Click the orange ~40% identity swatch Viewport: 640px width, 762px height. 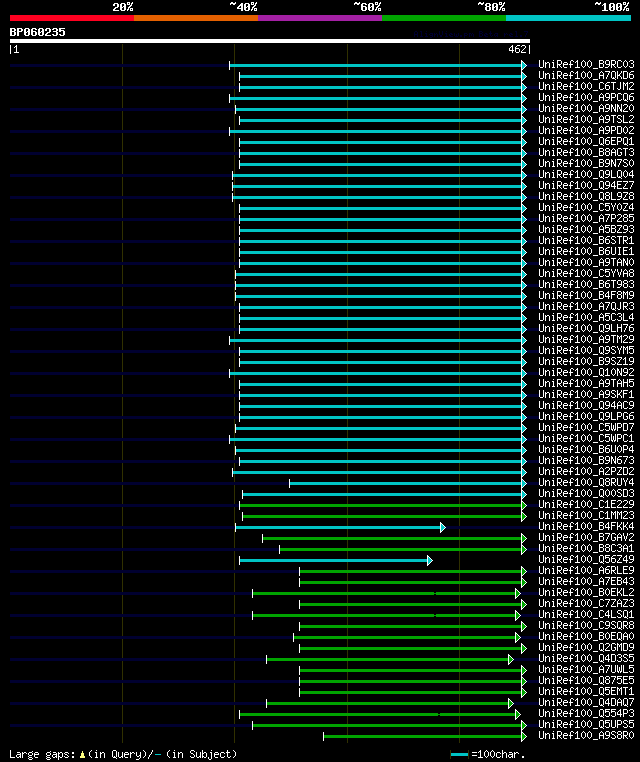point(196,18)
